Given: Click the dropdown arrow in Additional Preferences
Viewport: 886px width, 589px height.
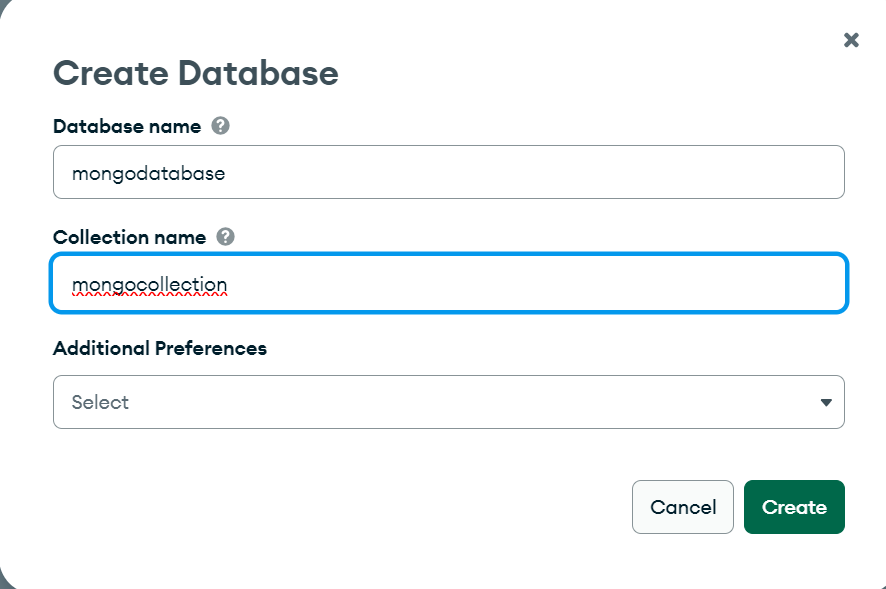Looking at the screenshot, I should click(826, 402).
